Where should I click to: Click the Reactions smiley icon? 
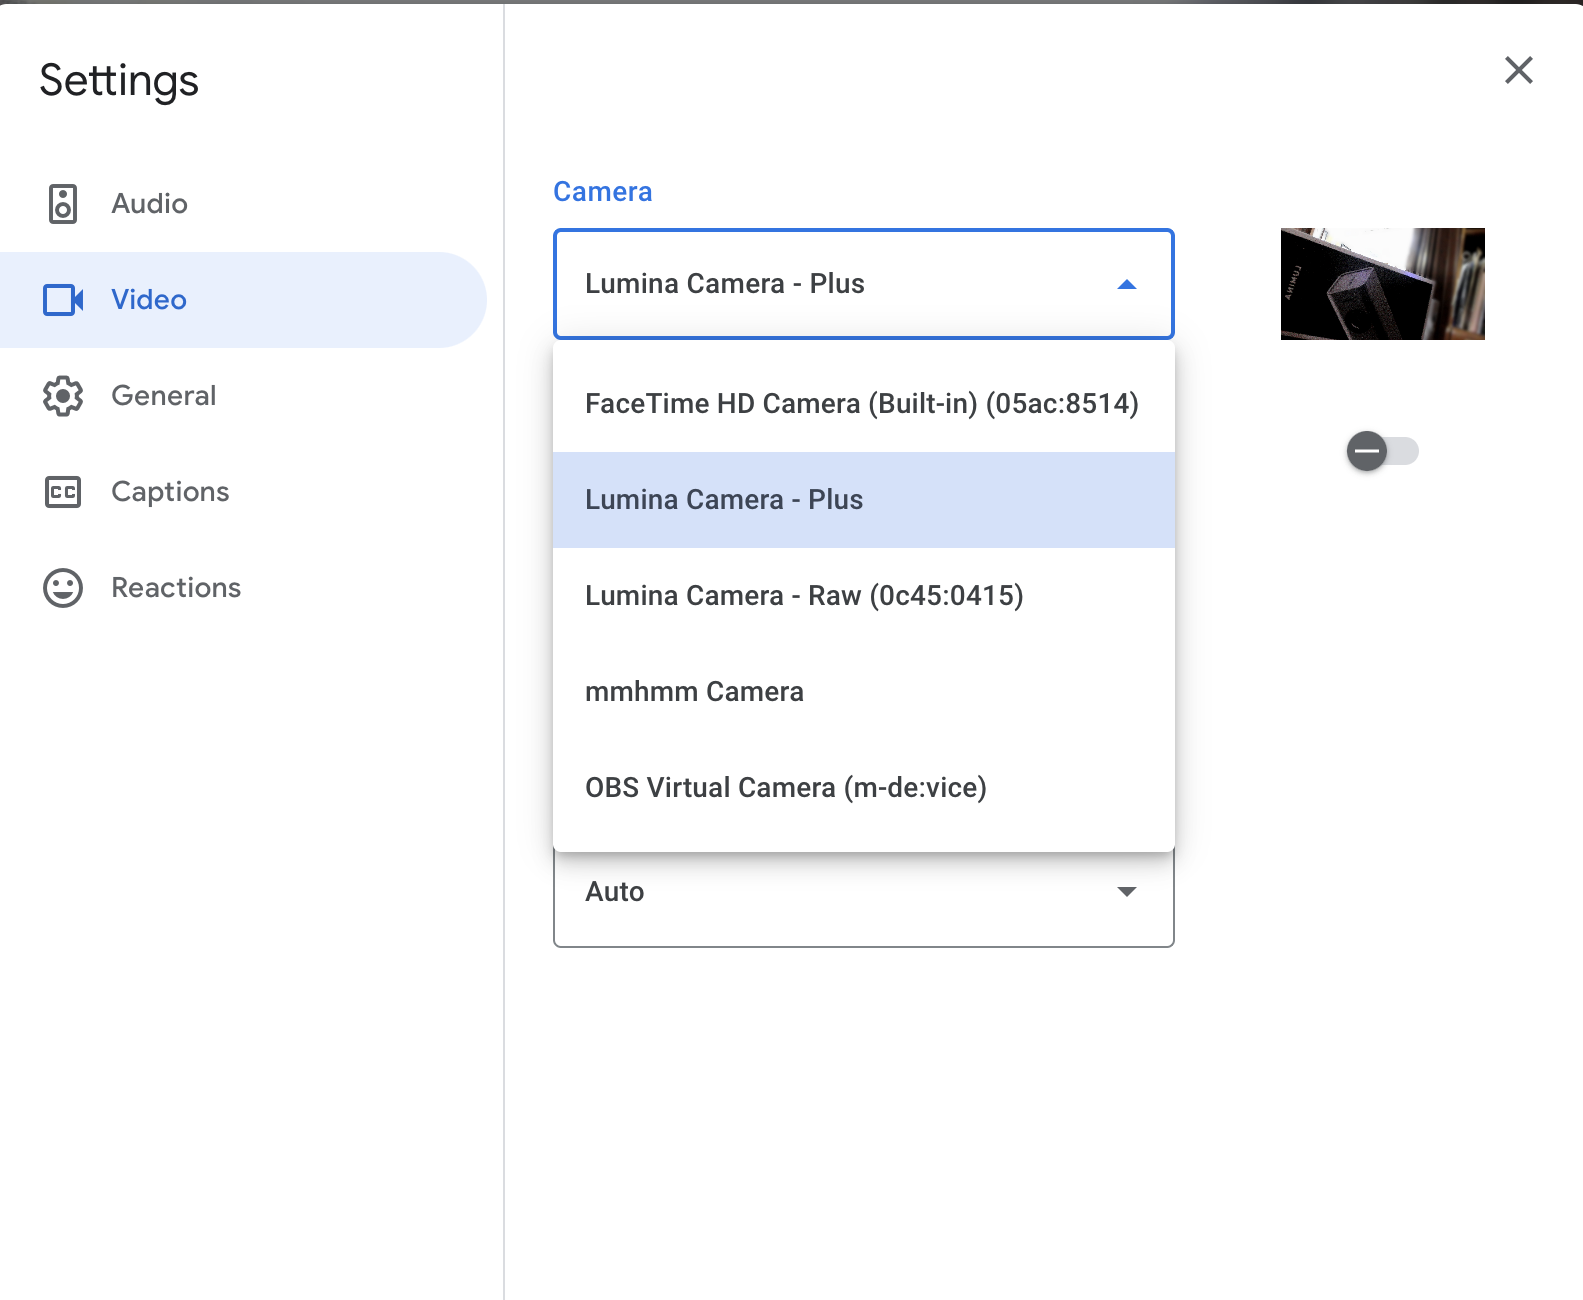point(63,588)
